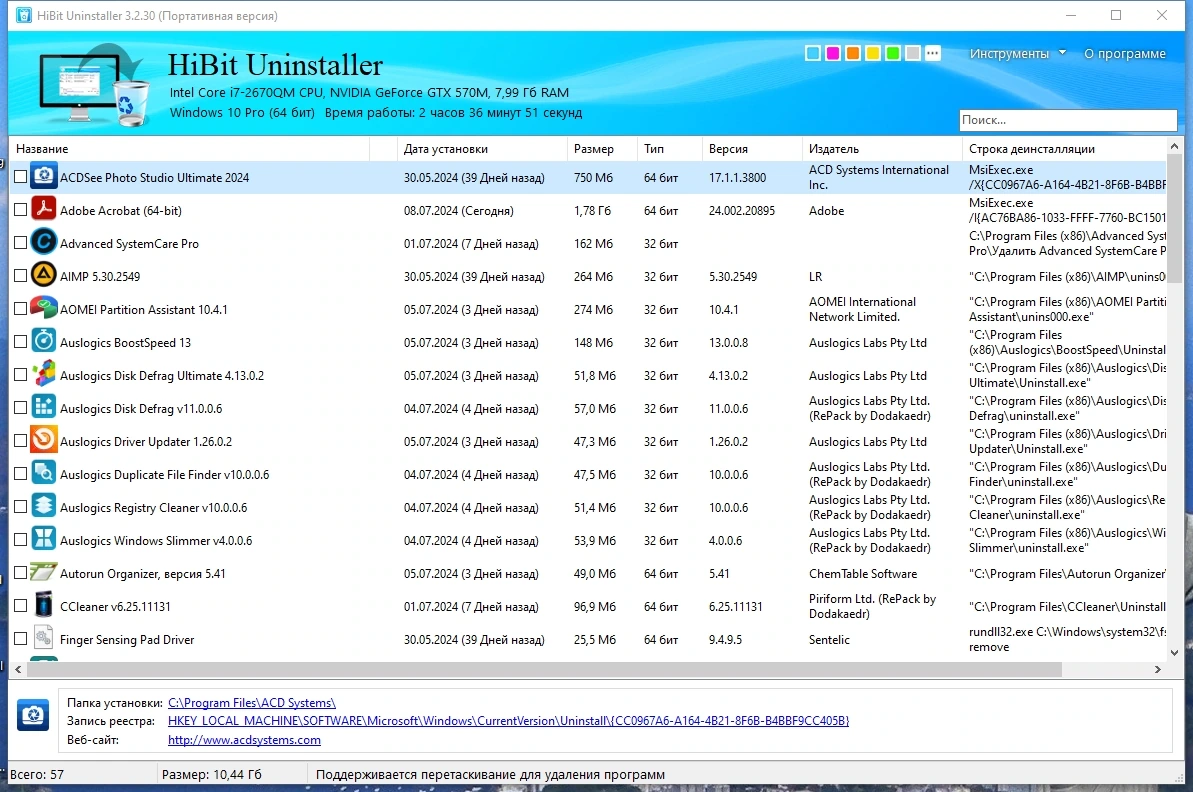Click the Размер: 10,44 Гб status bar entry
Viewport: 1193px width, 792px height.
(x=212, y=775)
